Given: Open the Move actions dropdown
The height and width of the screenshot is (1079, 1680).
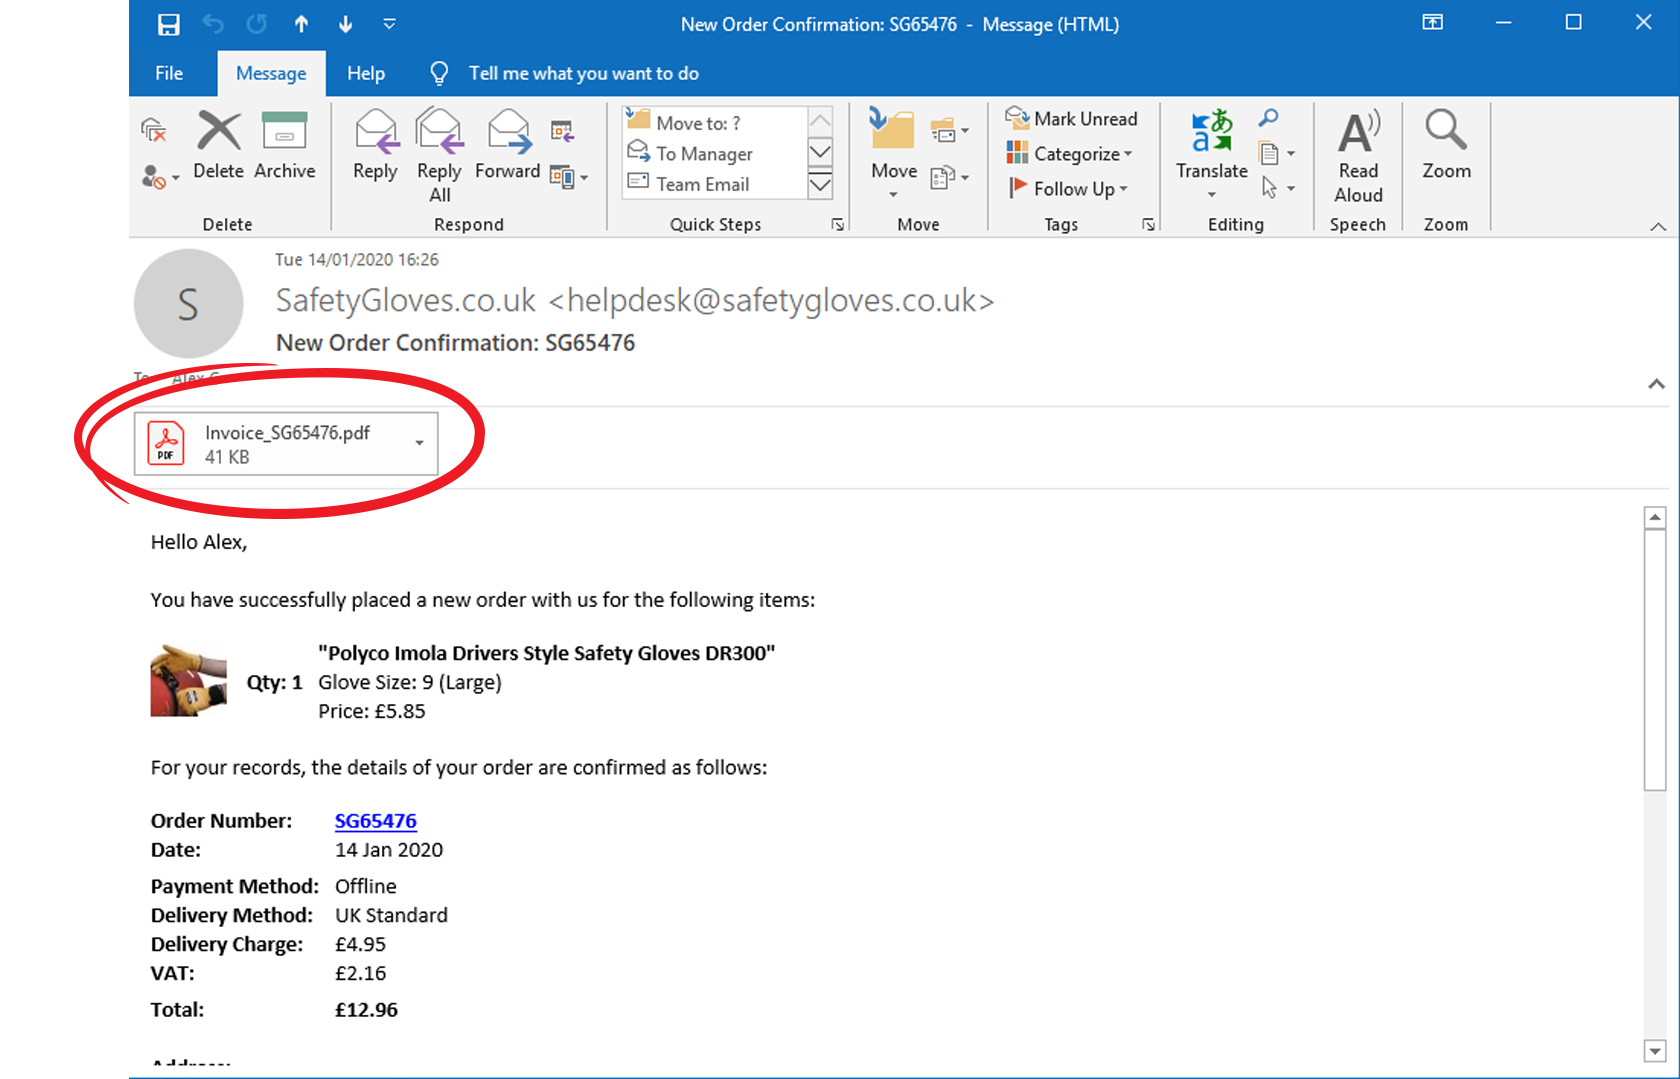Looking at the screenshot, I should pos(949,178).
